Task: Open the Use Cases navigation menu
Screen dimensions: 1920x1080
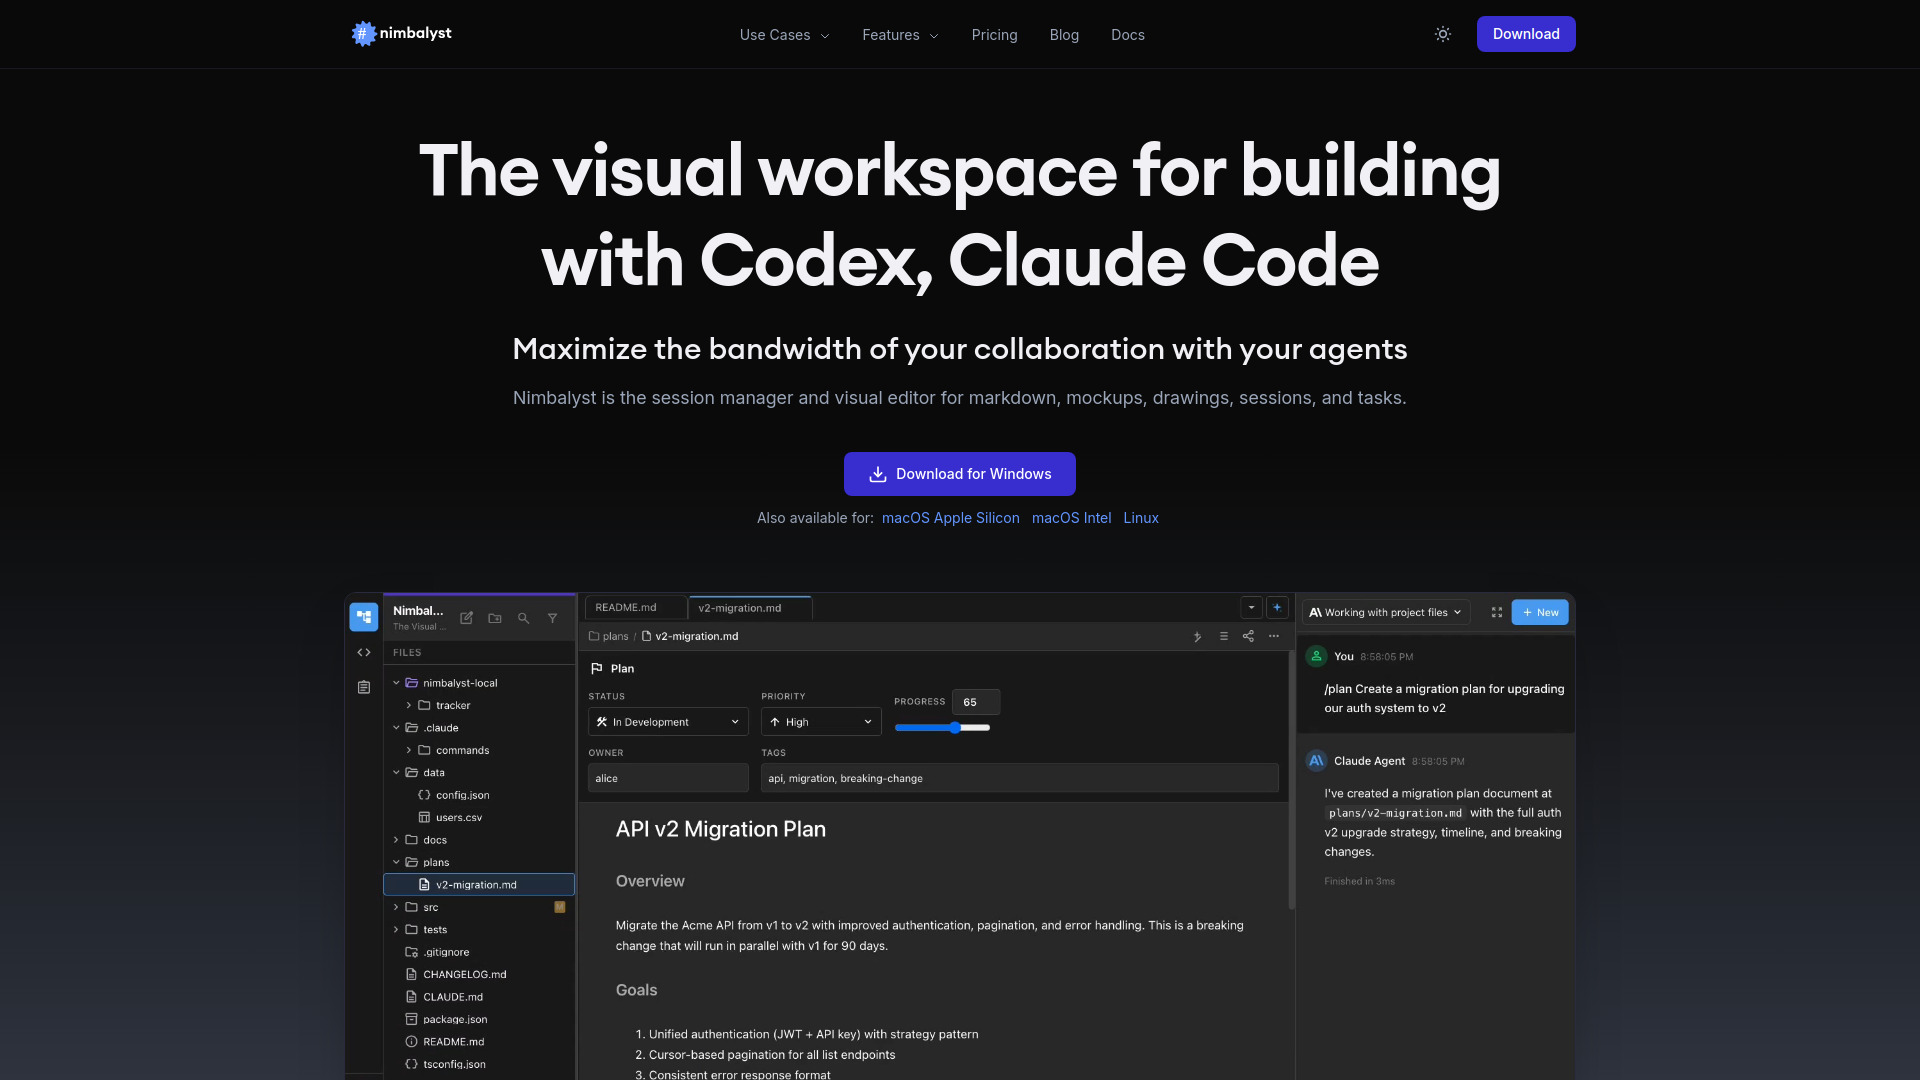Action: click(784, 35)
